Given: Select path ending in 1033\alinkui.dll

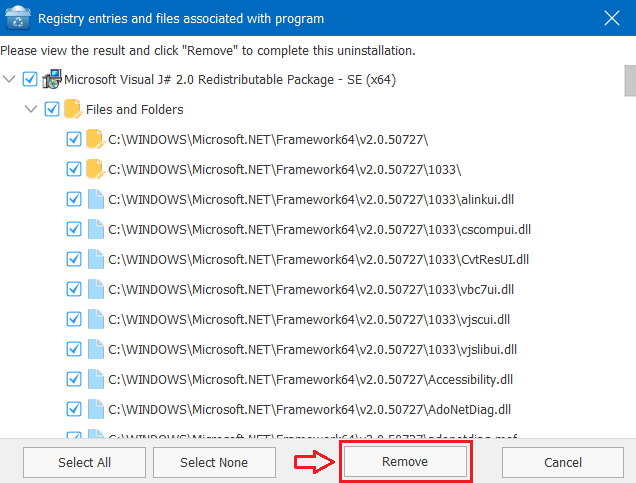Looking at the screenshot, I should tap(311, 200).
